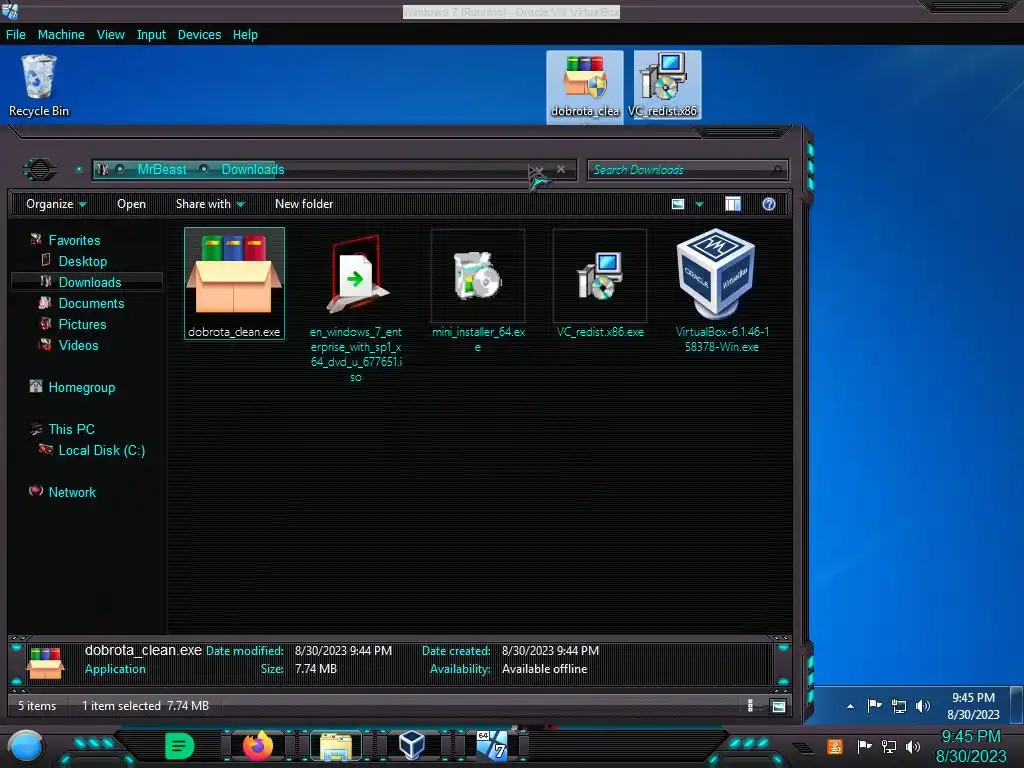Select This PC in navigation pane
This screenshot has height=768, width=1024.
coord(71,429)
